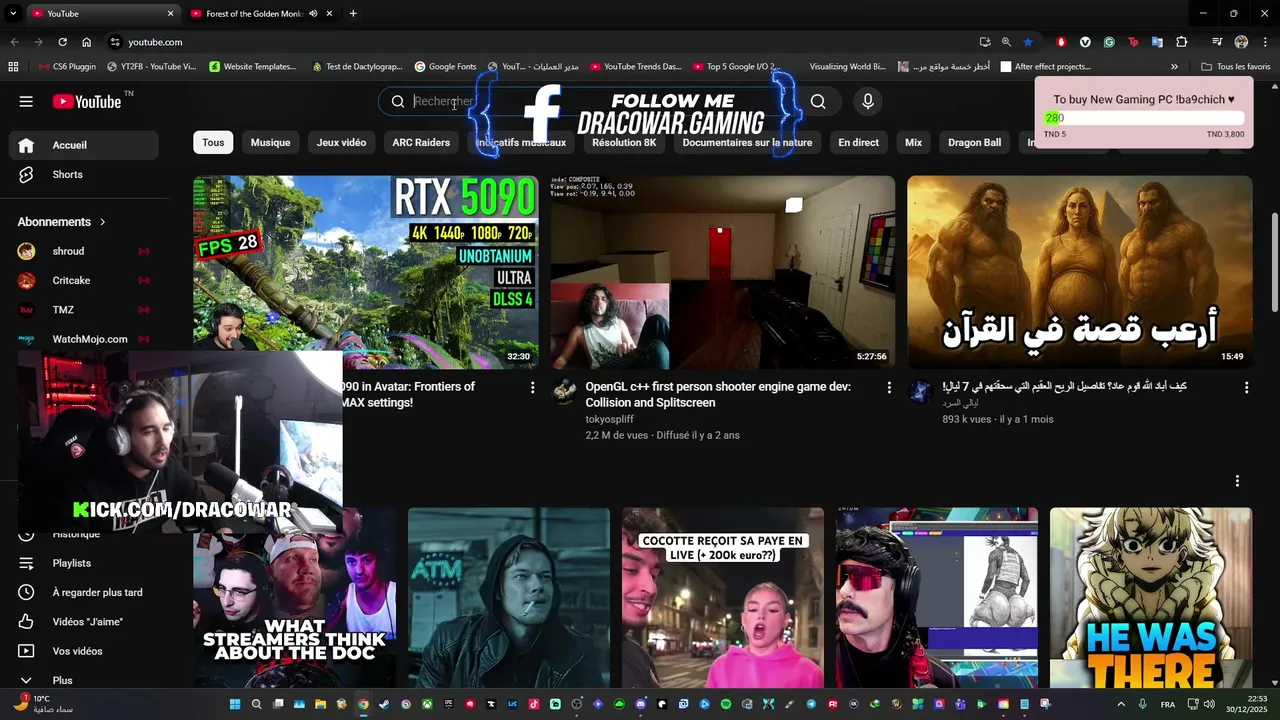Open the tab search dropdown arrow
Viewport: 1280px width, 720px height.
pos(13,14)
